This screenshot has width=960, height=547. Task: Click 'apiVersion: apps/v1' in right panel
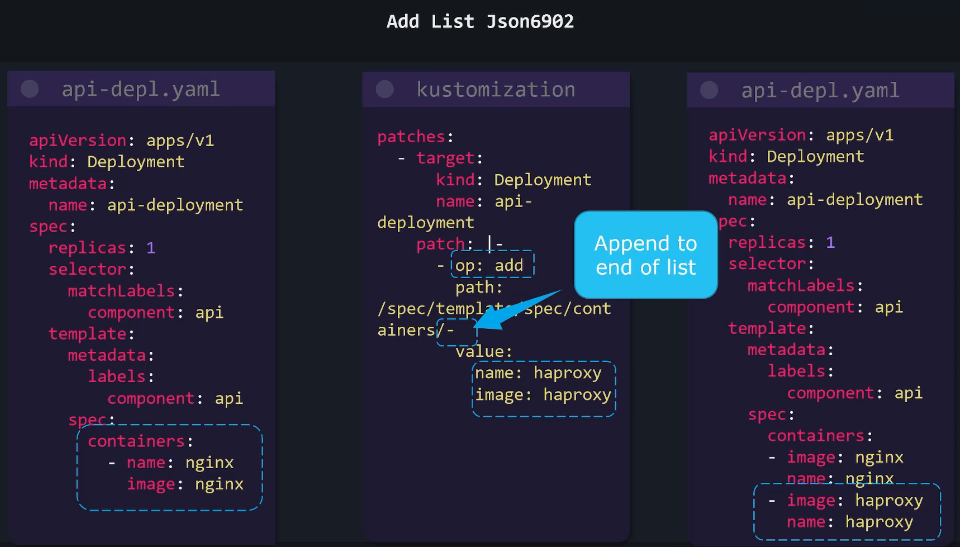tap(801, 135)
